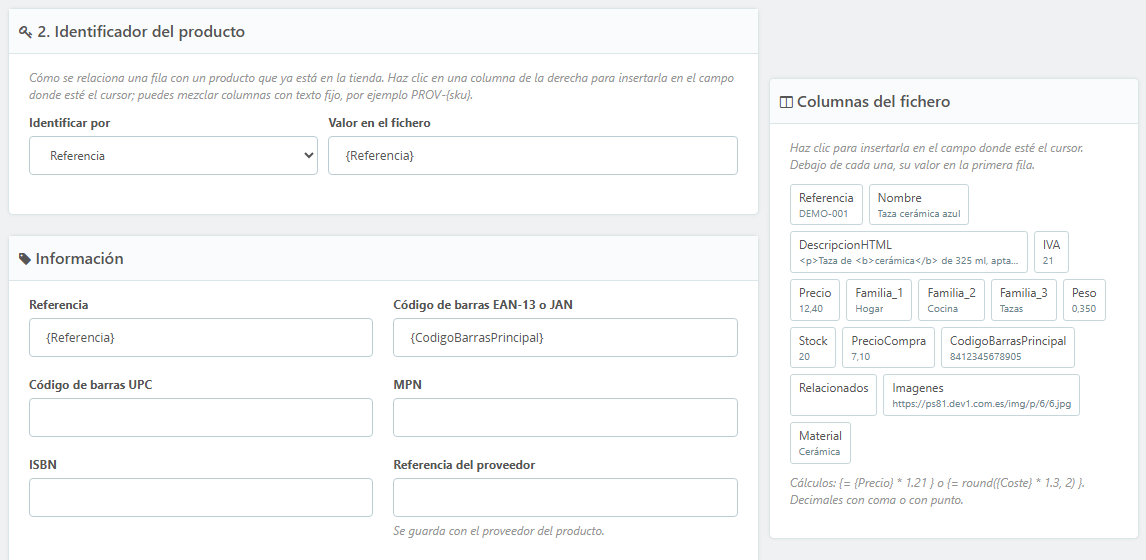Click the 'Identificar por' label

[69, 123]
